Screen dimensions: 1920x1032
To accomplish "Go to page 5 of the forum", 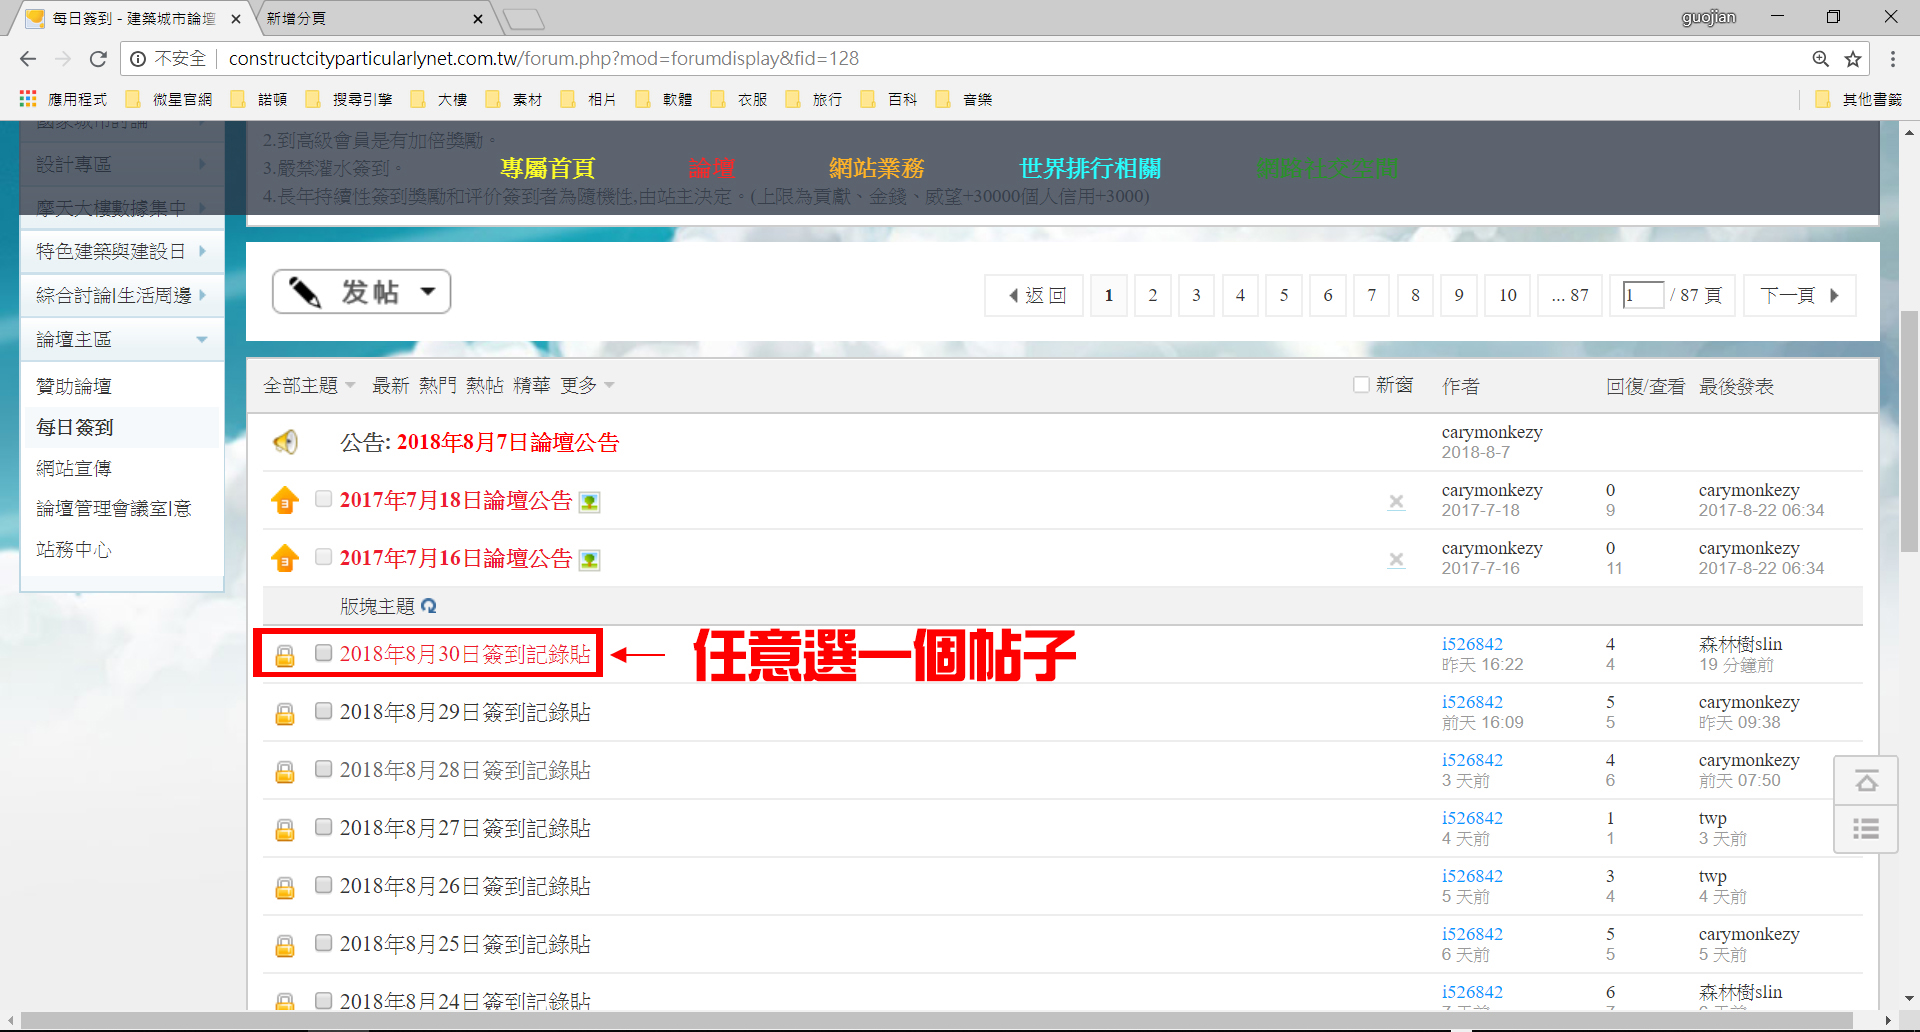I will tap(1283, 295).
